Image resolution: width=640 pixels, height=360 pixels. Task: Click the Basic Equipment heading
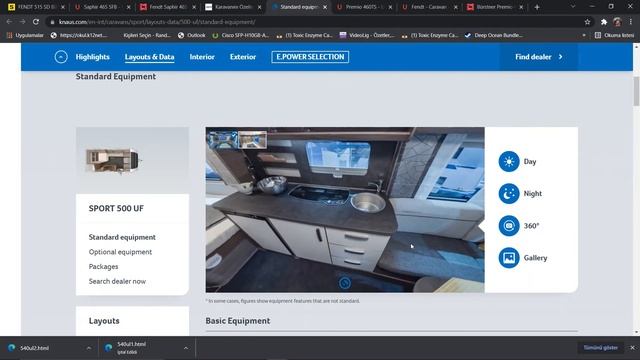click(238, 321)
